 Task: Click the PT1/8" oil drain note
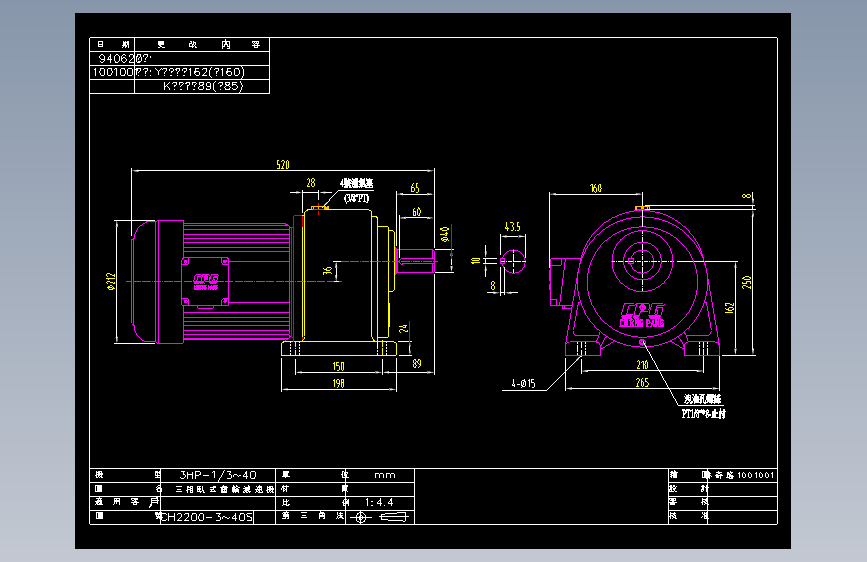703,413
